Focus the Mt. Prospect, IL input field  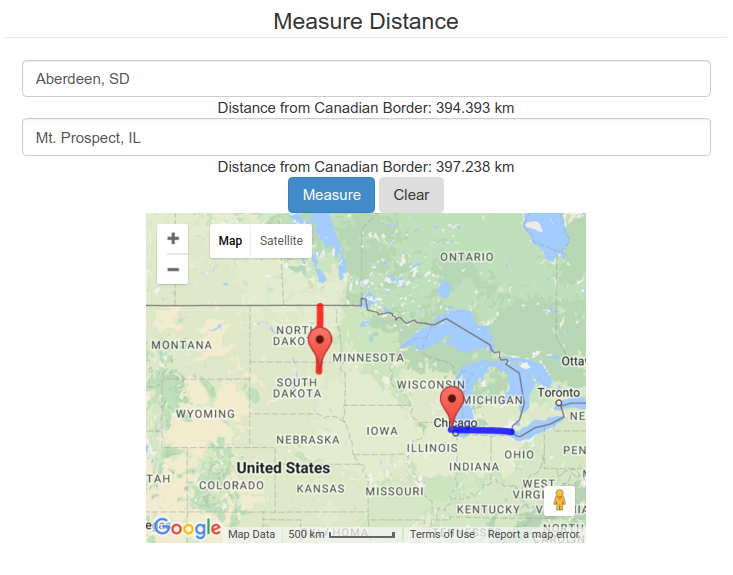366,137
